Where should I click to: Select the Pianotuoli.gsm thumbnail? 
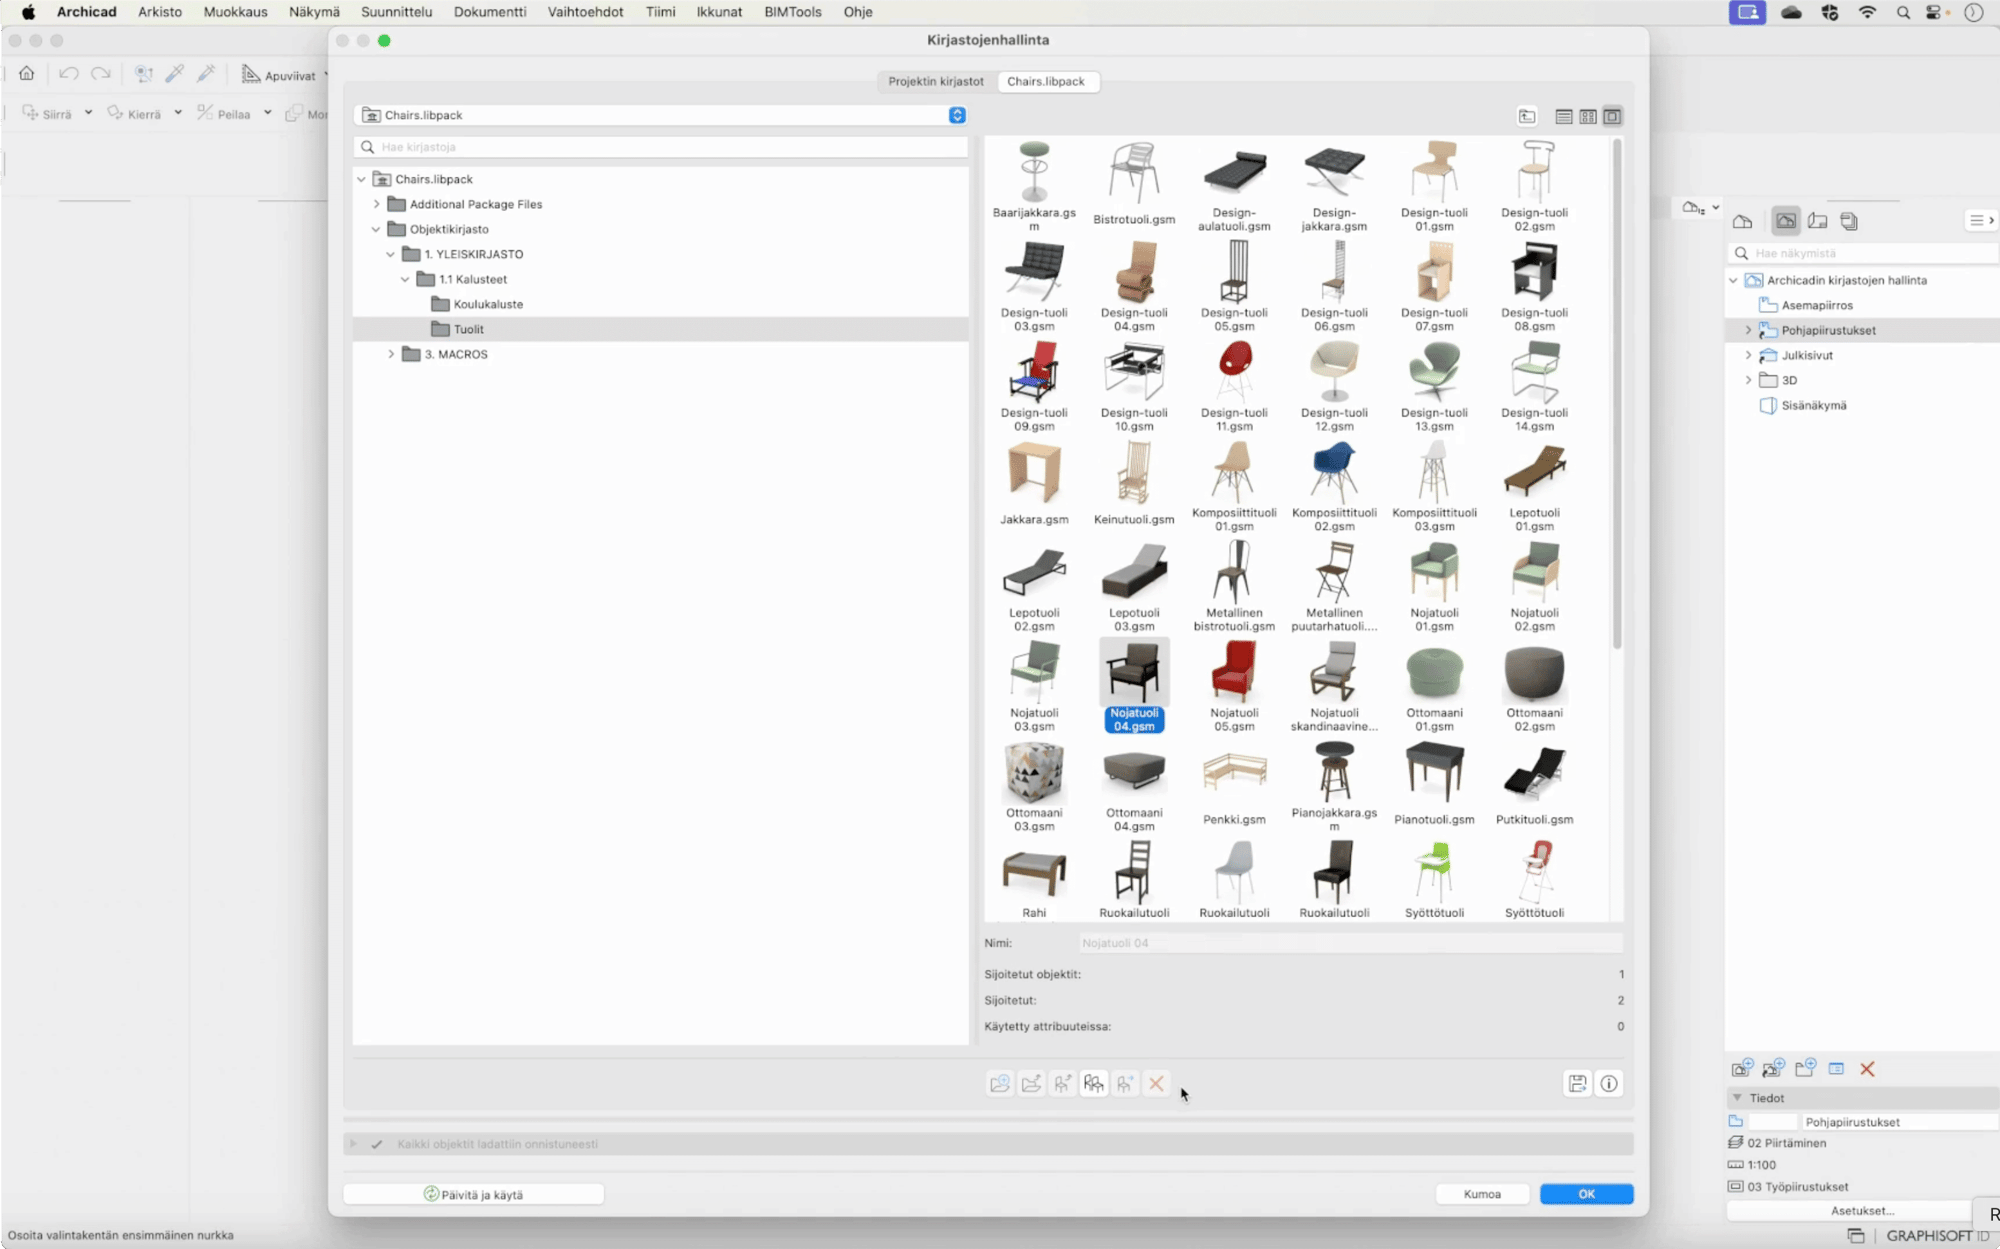[1434, 783]
